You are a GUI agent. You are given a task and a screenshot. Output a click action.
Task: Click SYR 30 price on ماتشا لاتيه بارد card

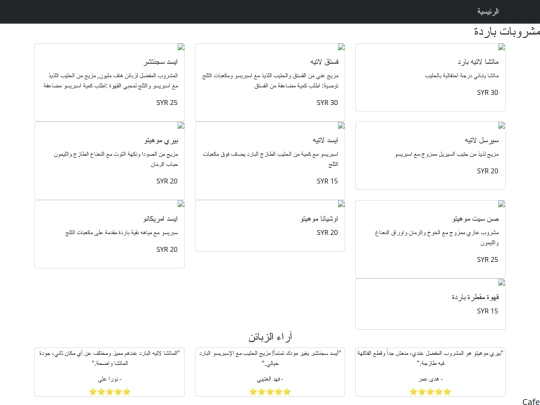(x=487, y=93)
